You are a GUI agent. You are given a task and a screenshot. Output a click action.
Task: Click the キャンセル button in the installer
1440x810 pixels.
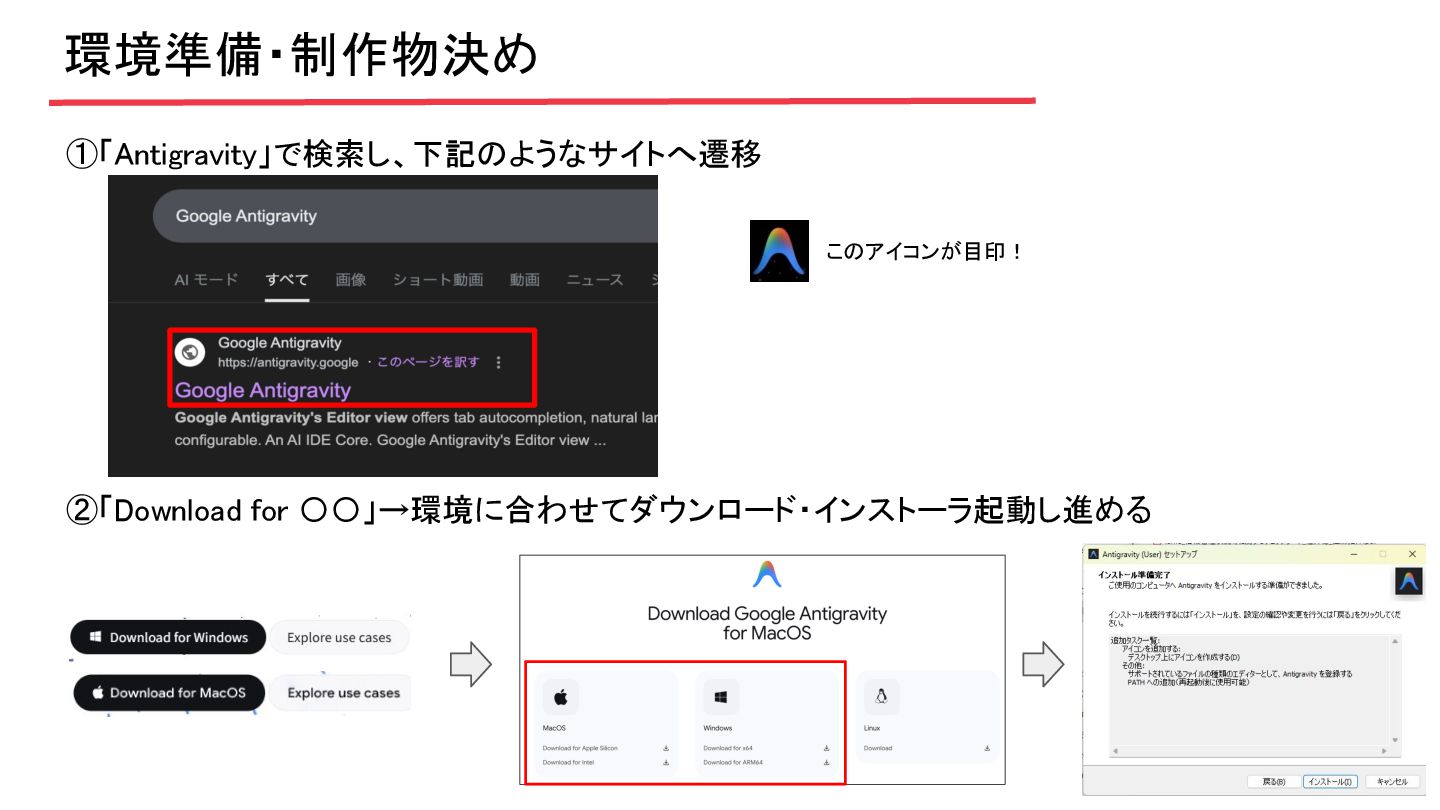pos(1392,781)
